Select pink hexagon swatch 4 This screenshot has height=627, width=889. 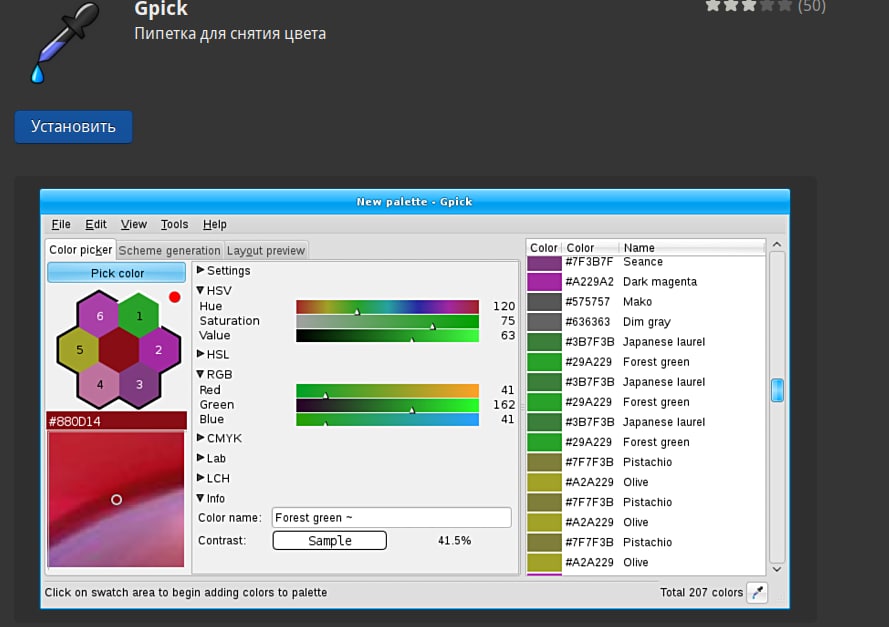tap(99, 384)
